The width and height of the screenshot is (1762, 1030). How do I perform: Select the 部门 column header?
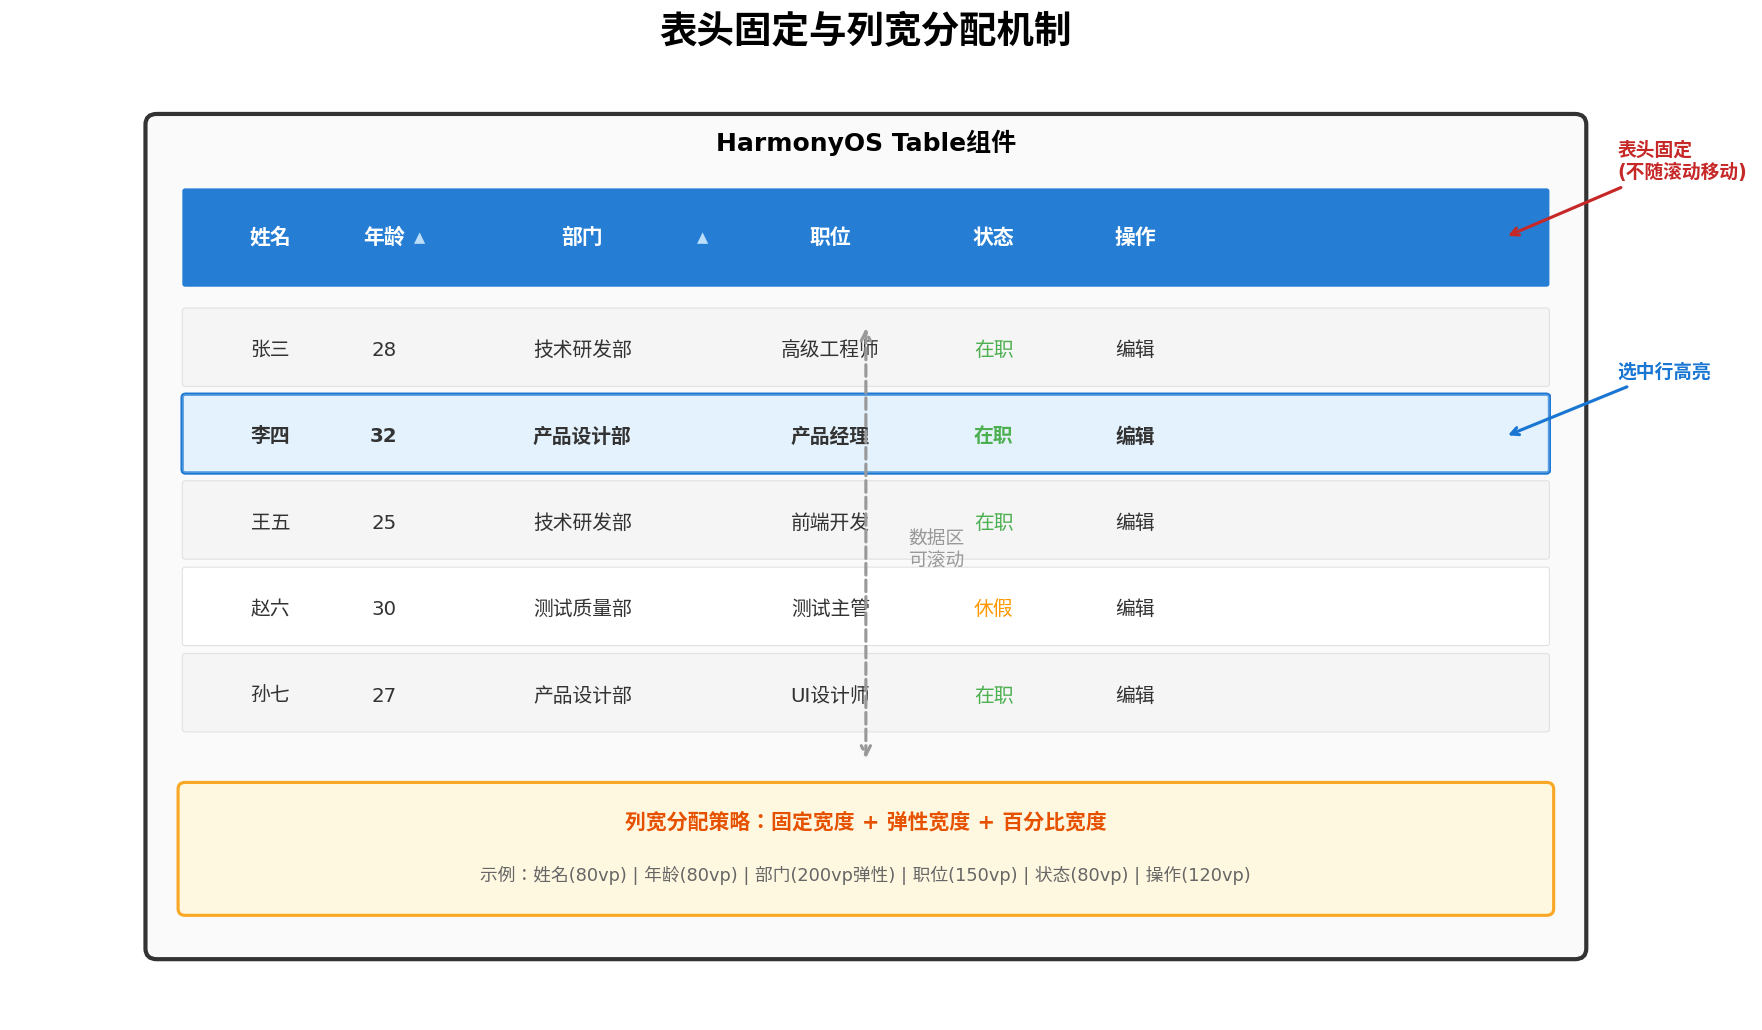[582, 237]
